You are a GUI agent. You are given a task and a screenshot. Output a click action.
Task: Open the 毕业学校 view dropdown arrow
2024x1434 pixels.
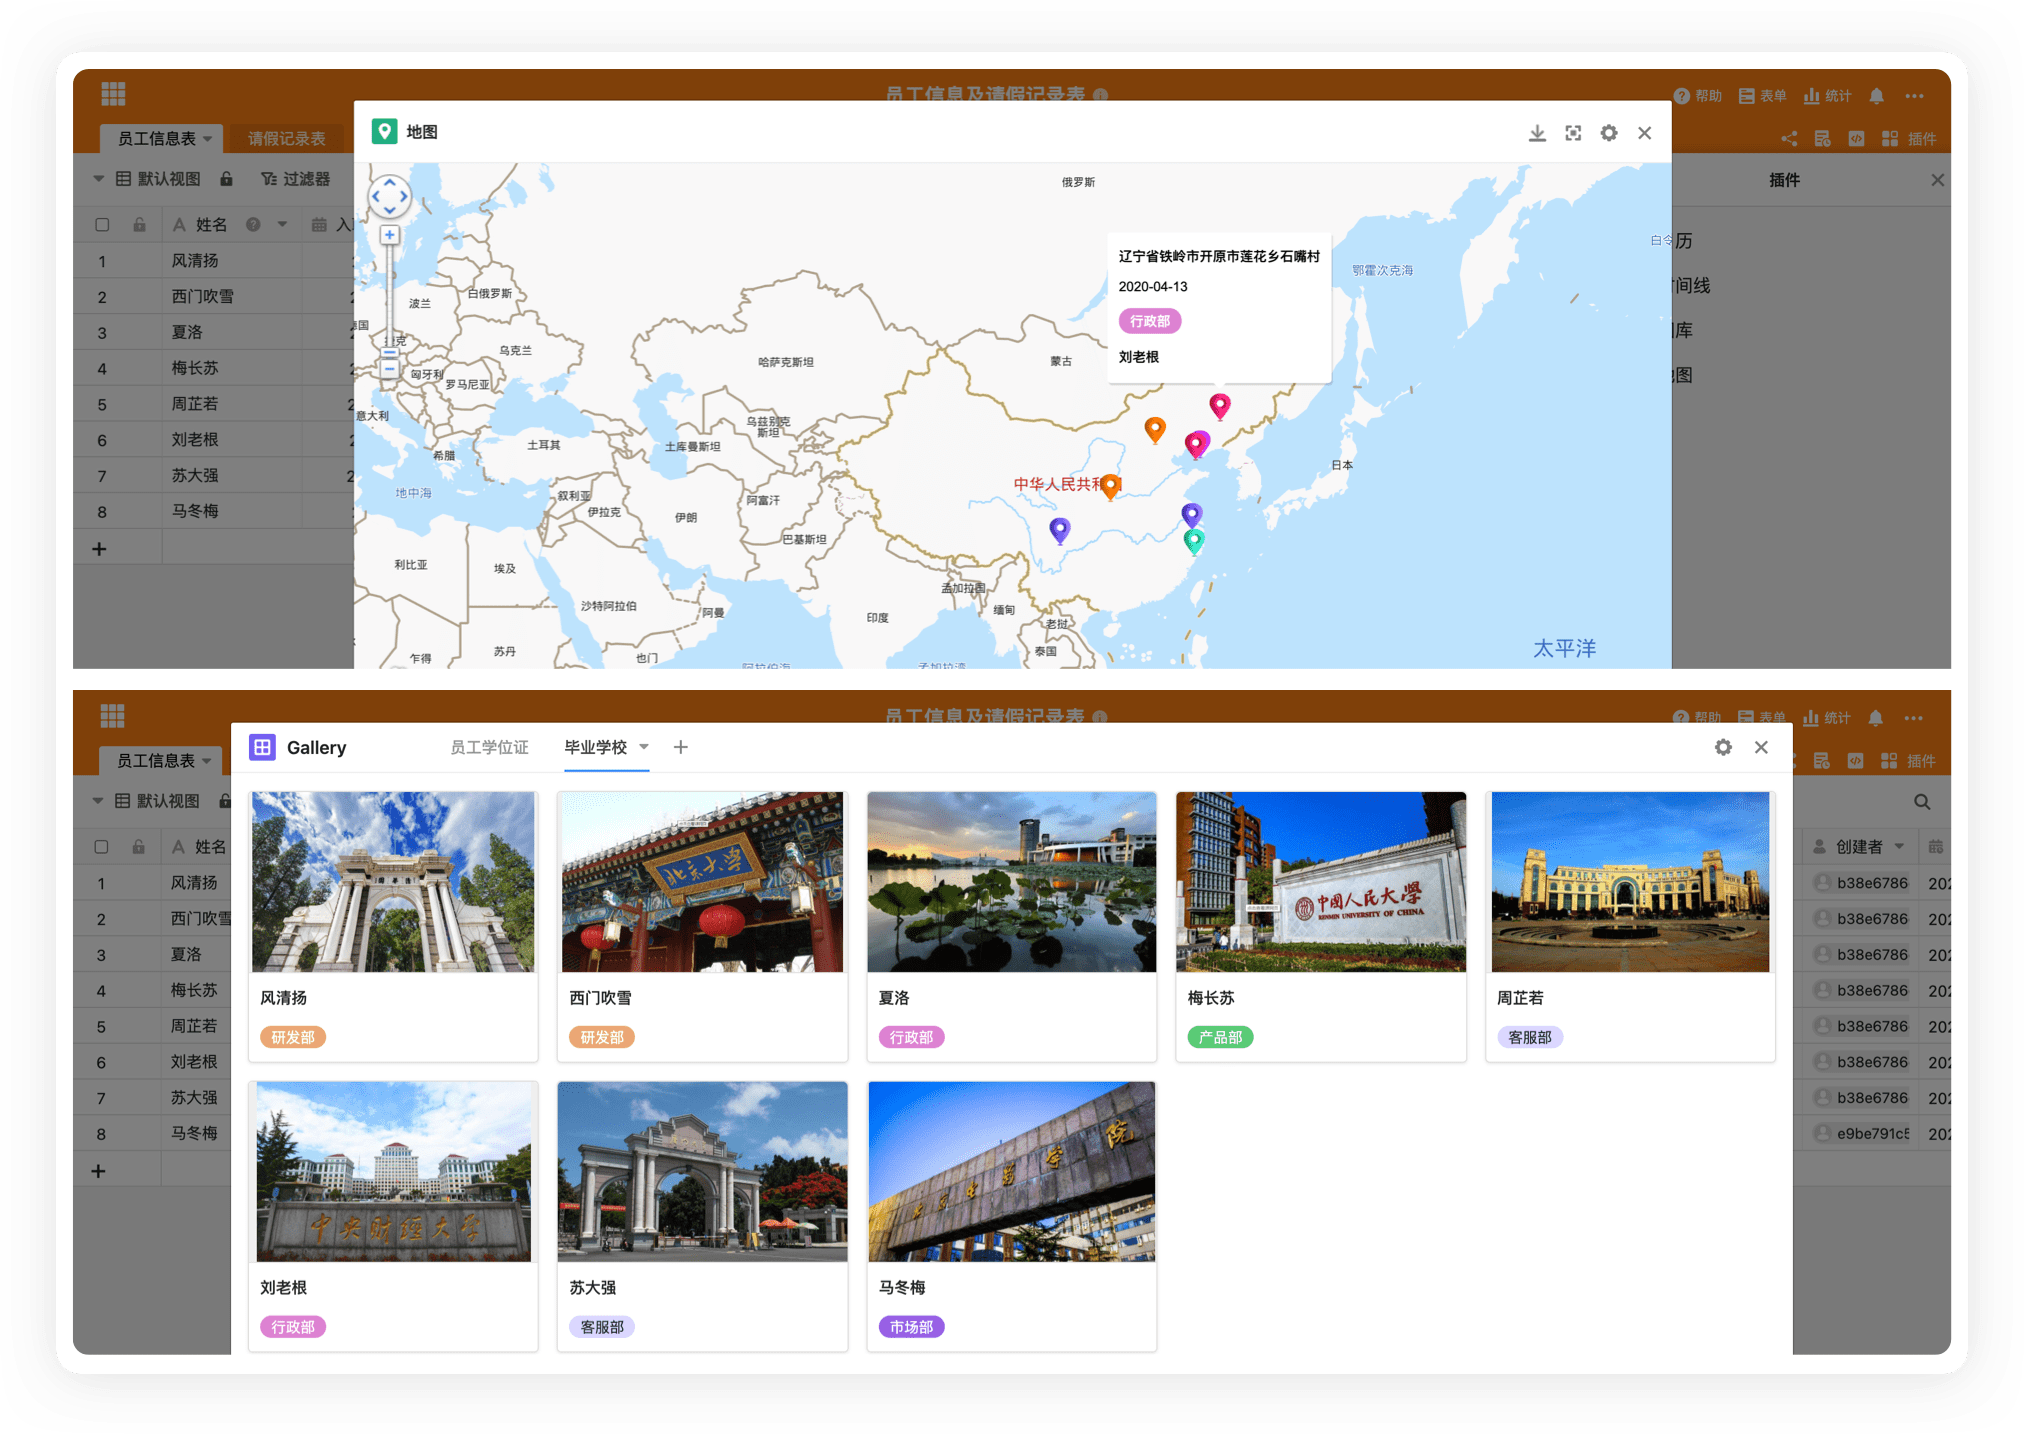644,747
